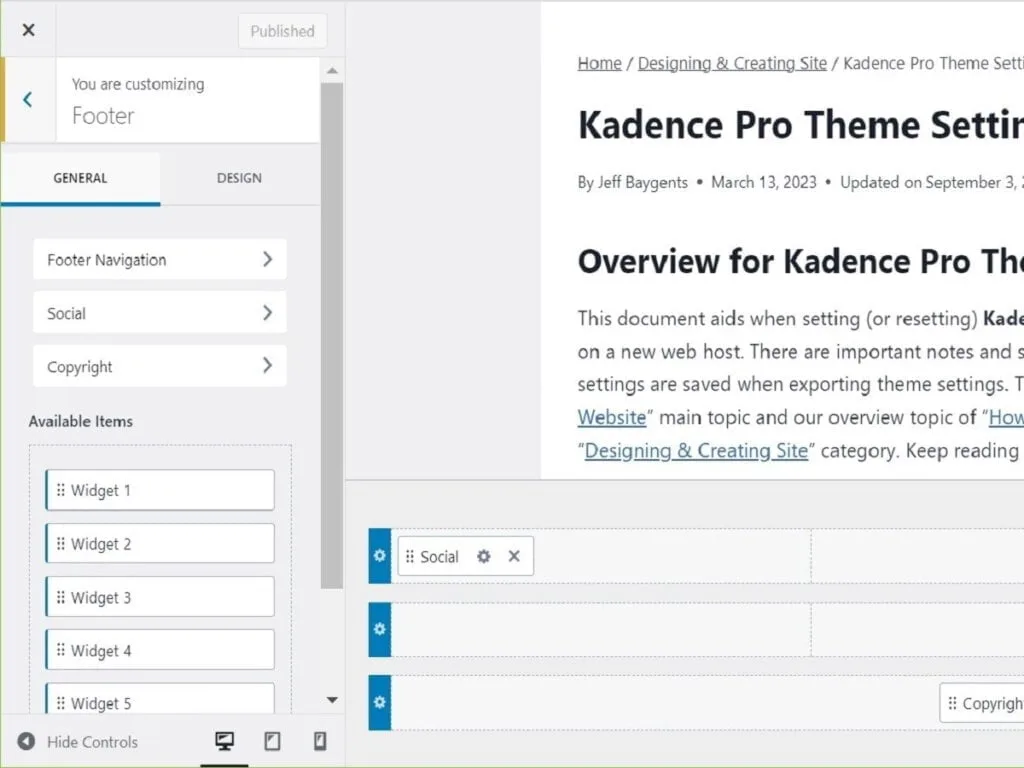Click the Copyright item's drag handle in builder
1024x768 pixels.
(x=952, y=703)
